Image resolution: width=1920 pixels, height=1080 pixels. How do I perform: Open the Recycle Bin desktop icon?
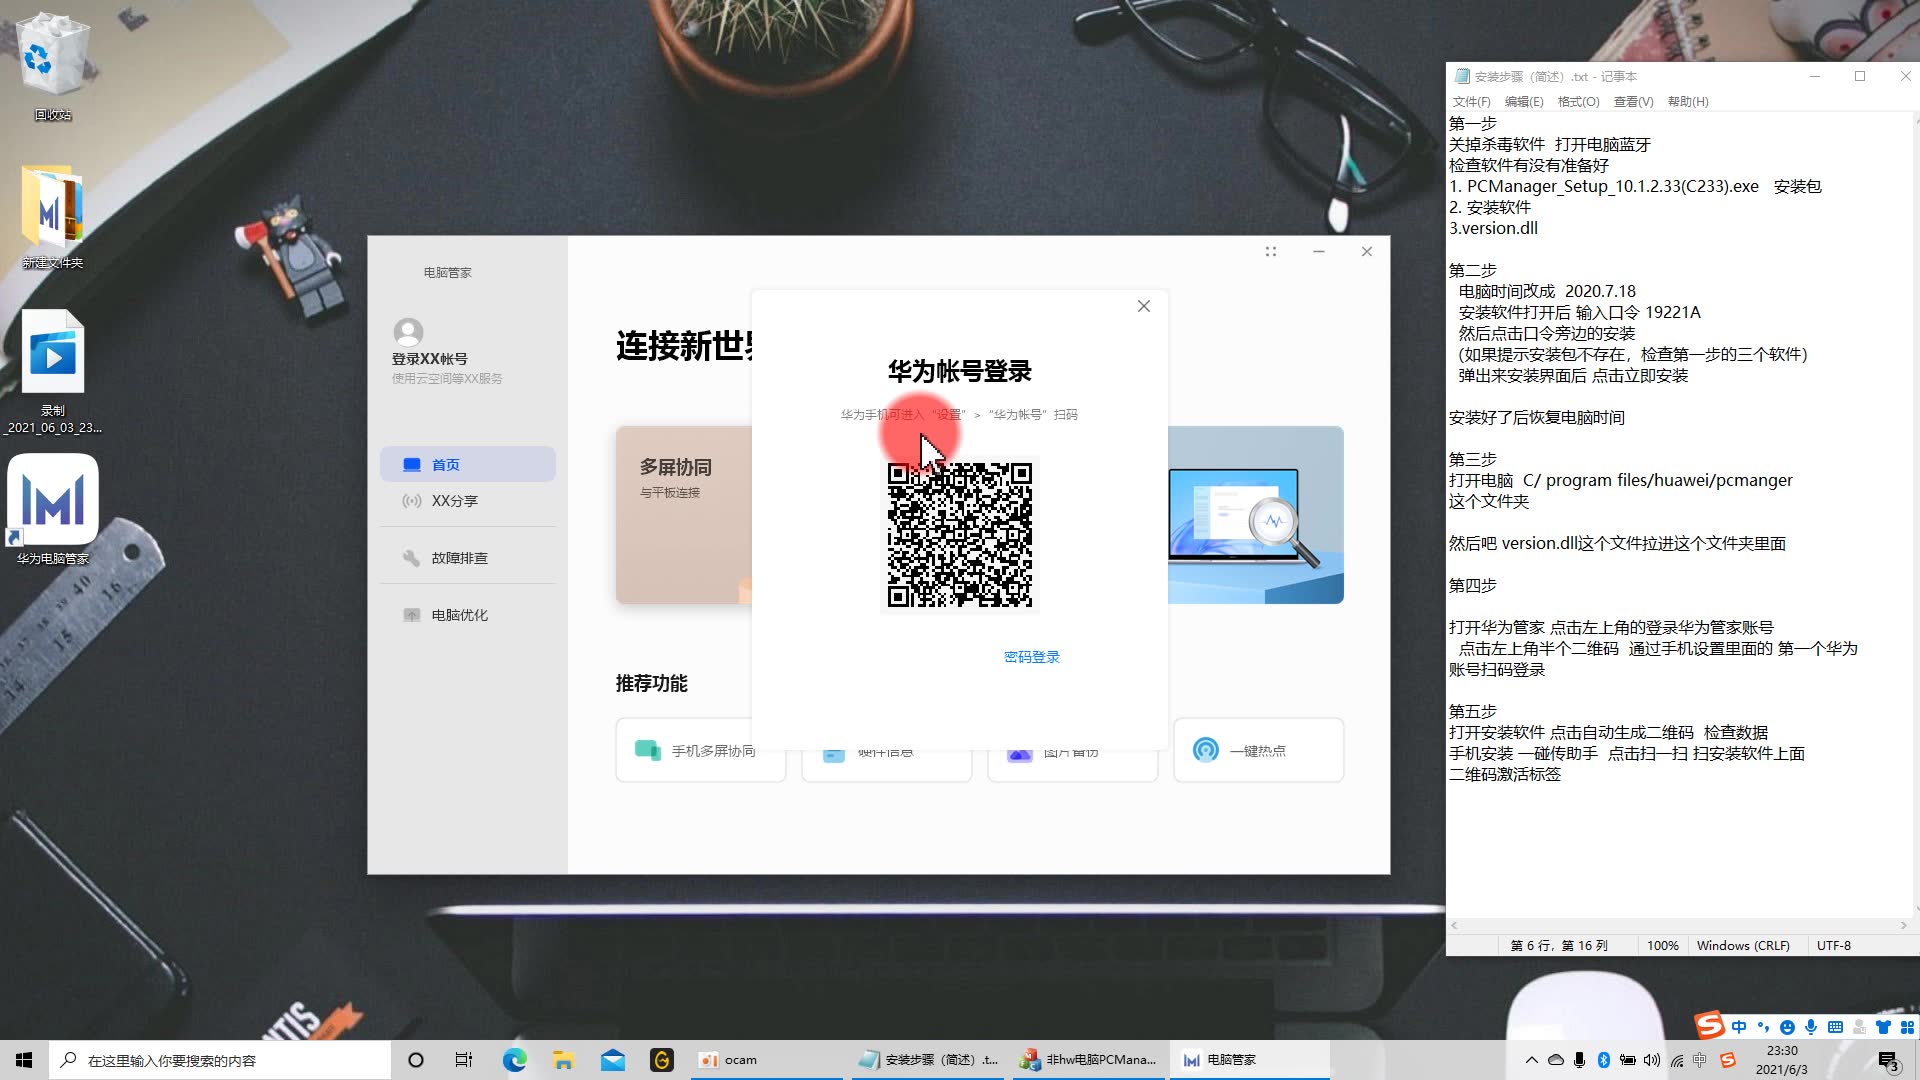(x=53, y=66)
